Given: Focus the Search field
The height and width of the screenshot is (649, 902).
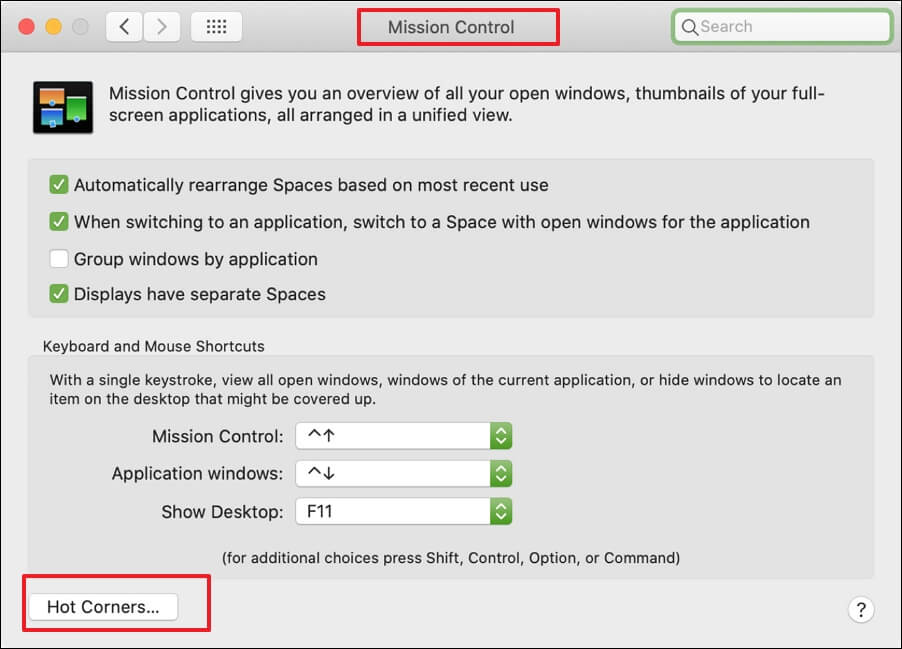Looking at the screenshot, I should pos(782,26).
